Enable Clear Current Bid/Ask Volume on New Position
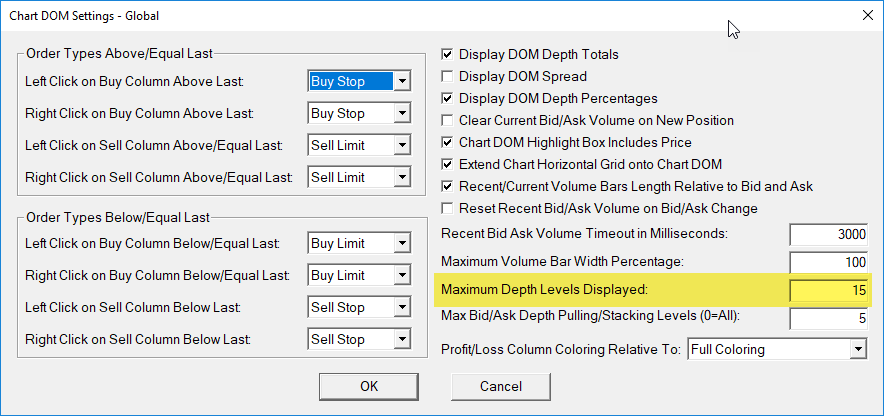 pos(447,120)
